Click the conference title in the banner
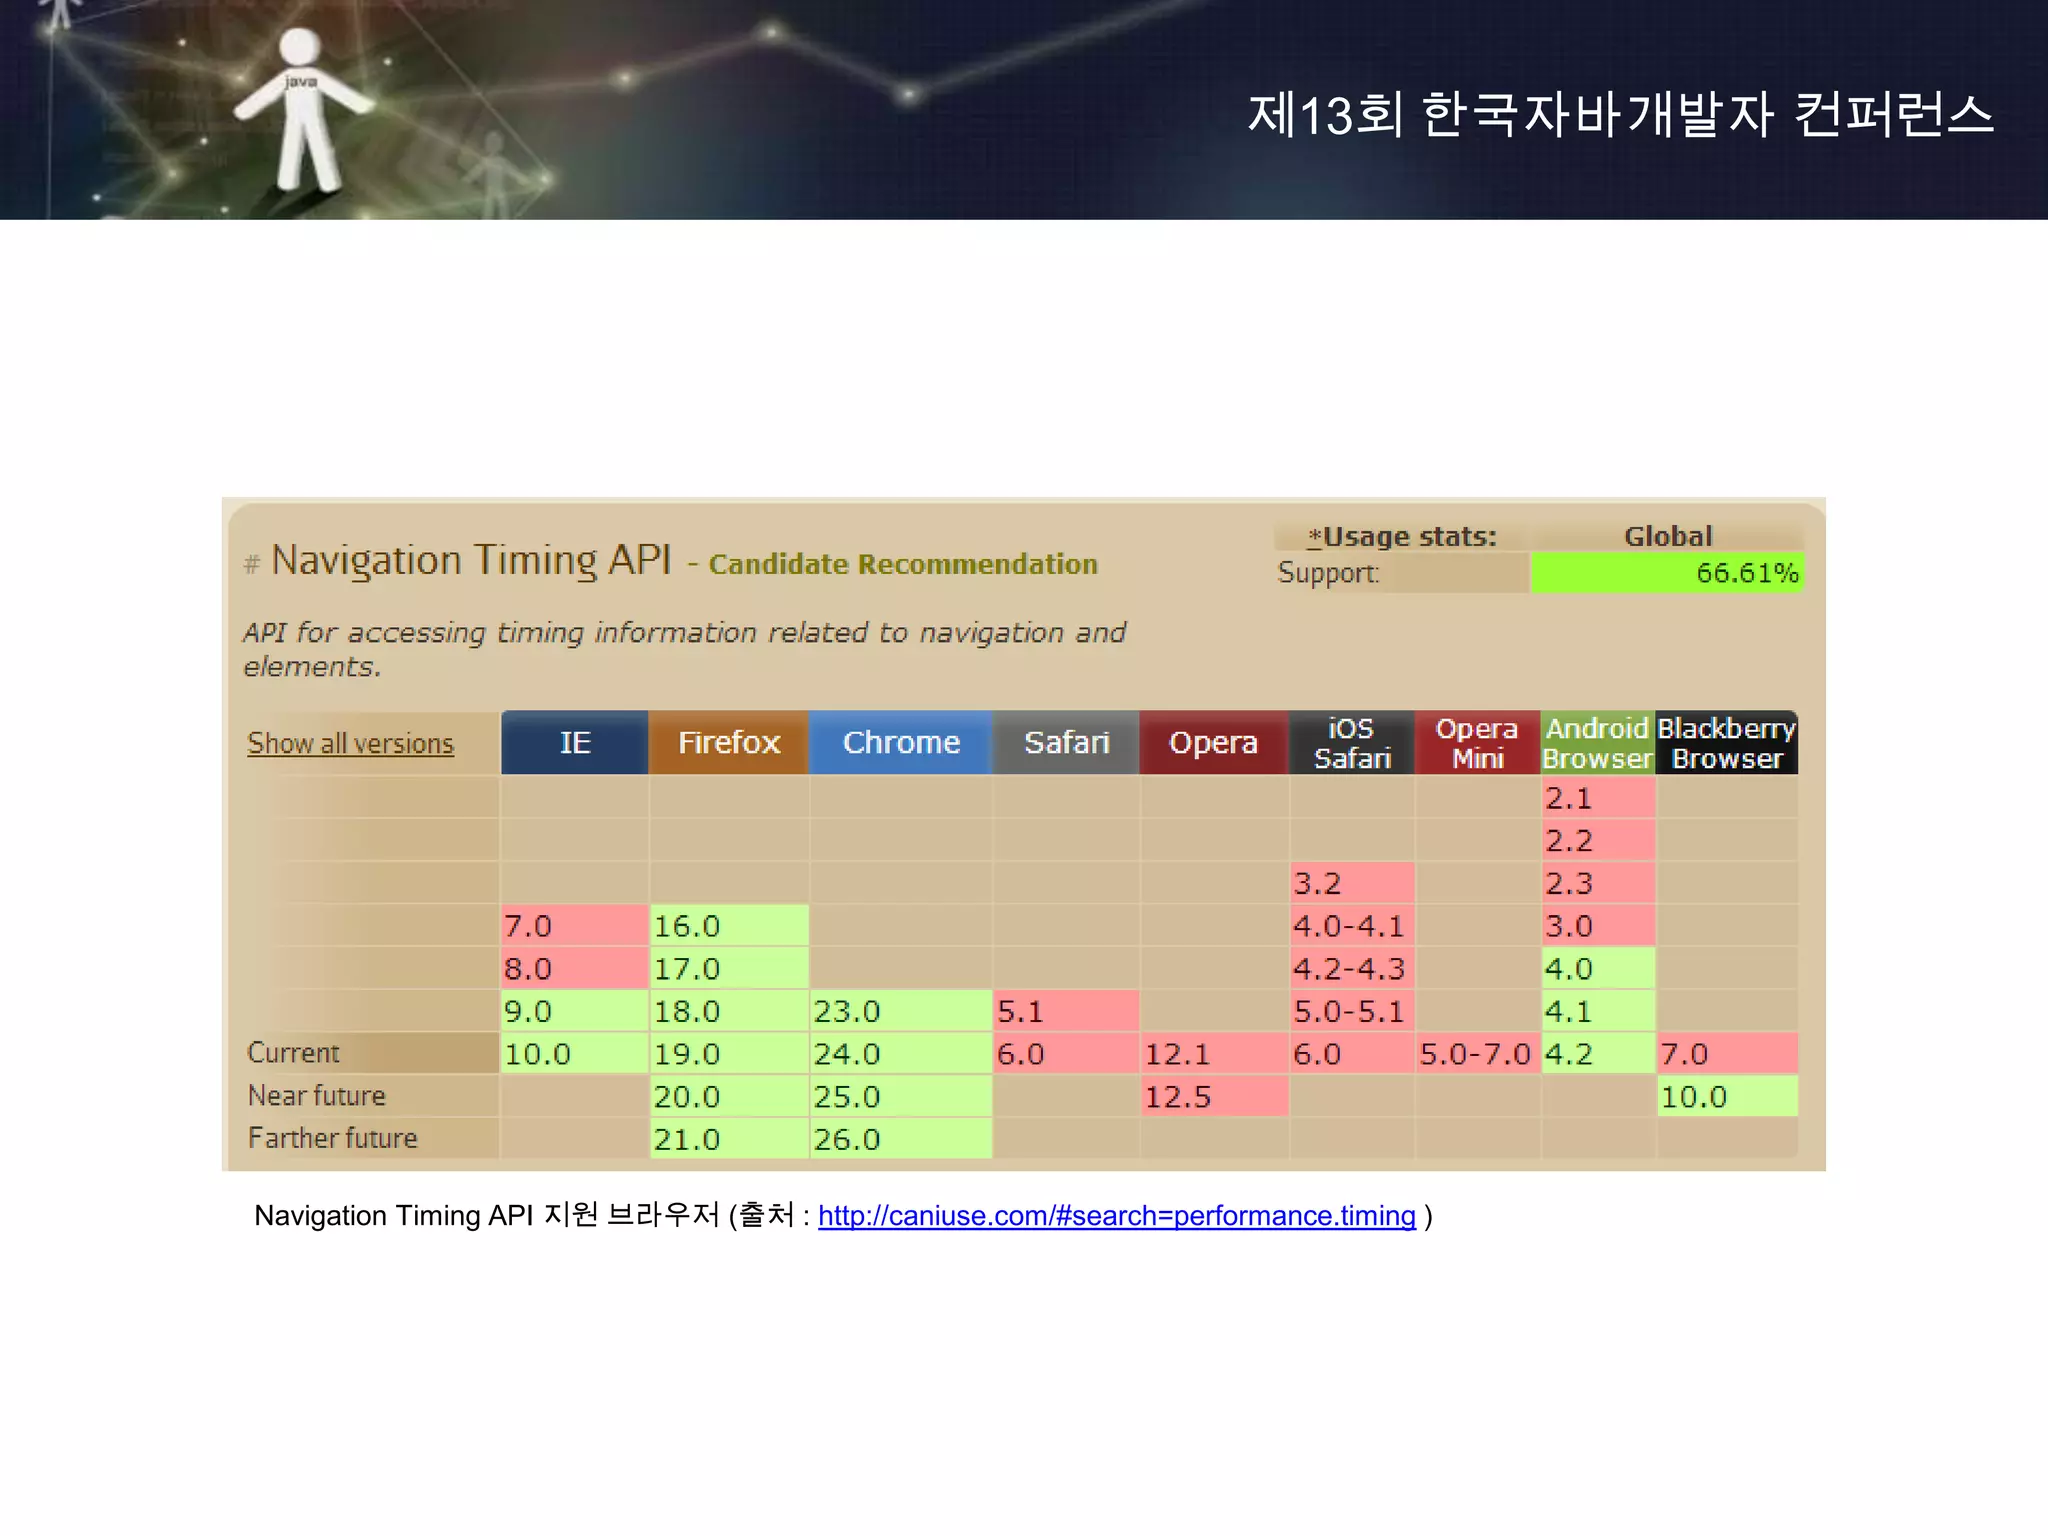The image size is (2048, 1536). (x=1620, y=114)
